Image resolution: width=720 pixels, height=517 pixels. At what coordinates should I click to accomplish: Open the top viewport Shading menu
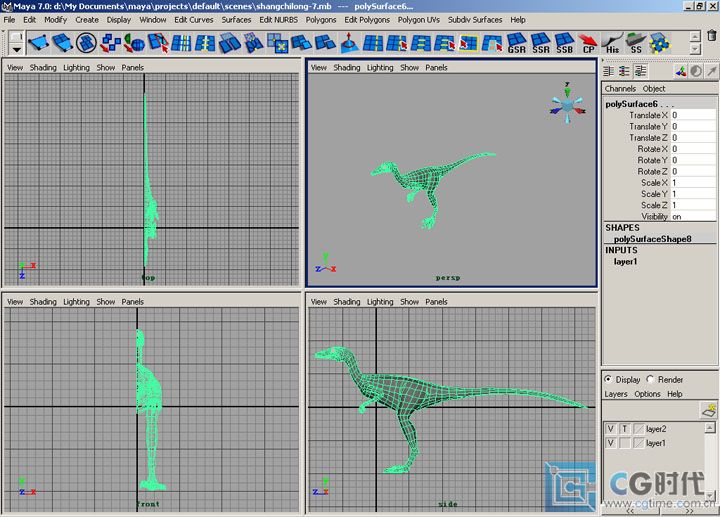pyautogui.click(x=43, y=67)
